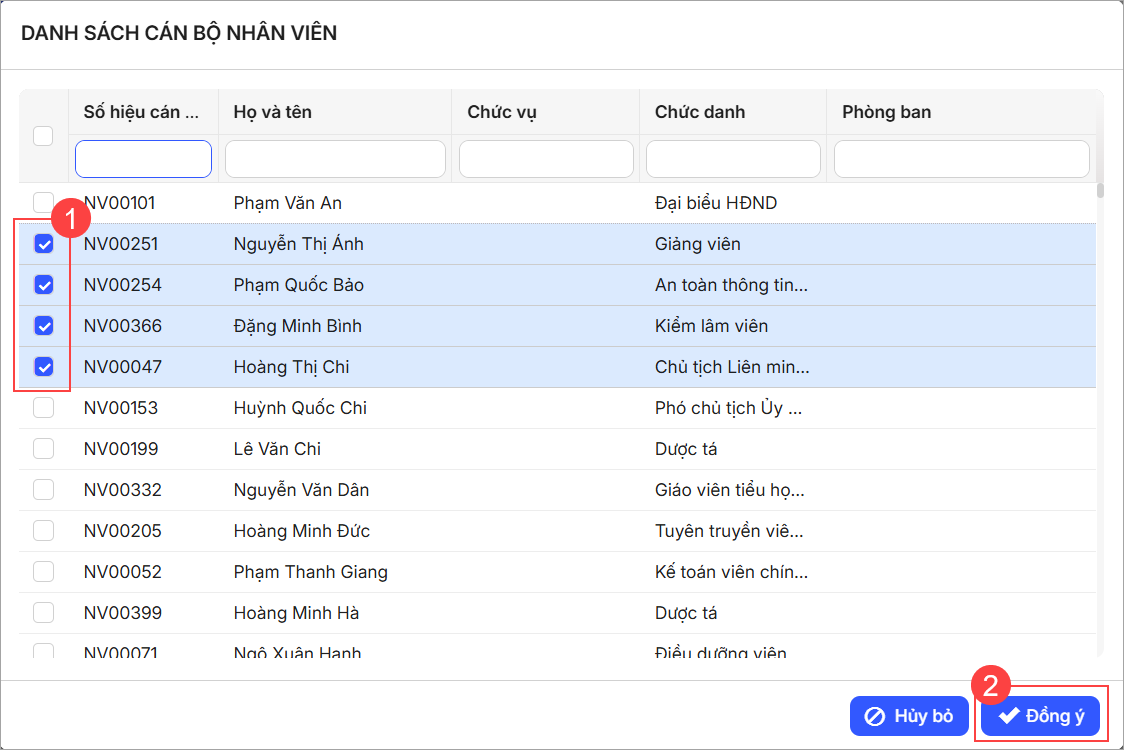Click the vertical scrollbar thumb of the list
1124x750 pixels.
coord(1100,191)
